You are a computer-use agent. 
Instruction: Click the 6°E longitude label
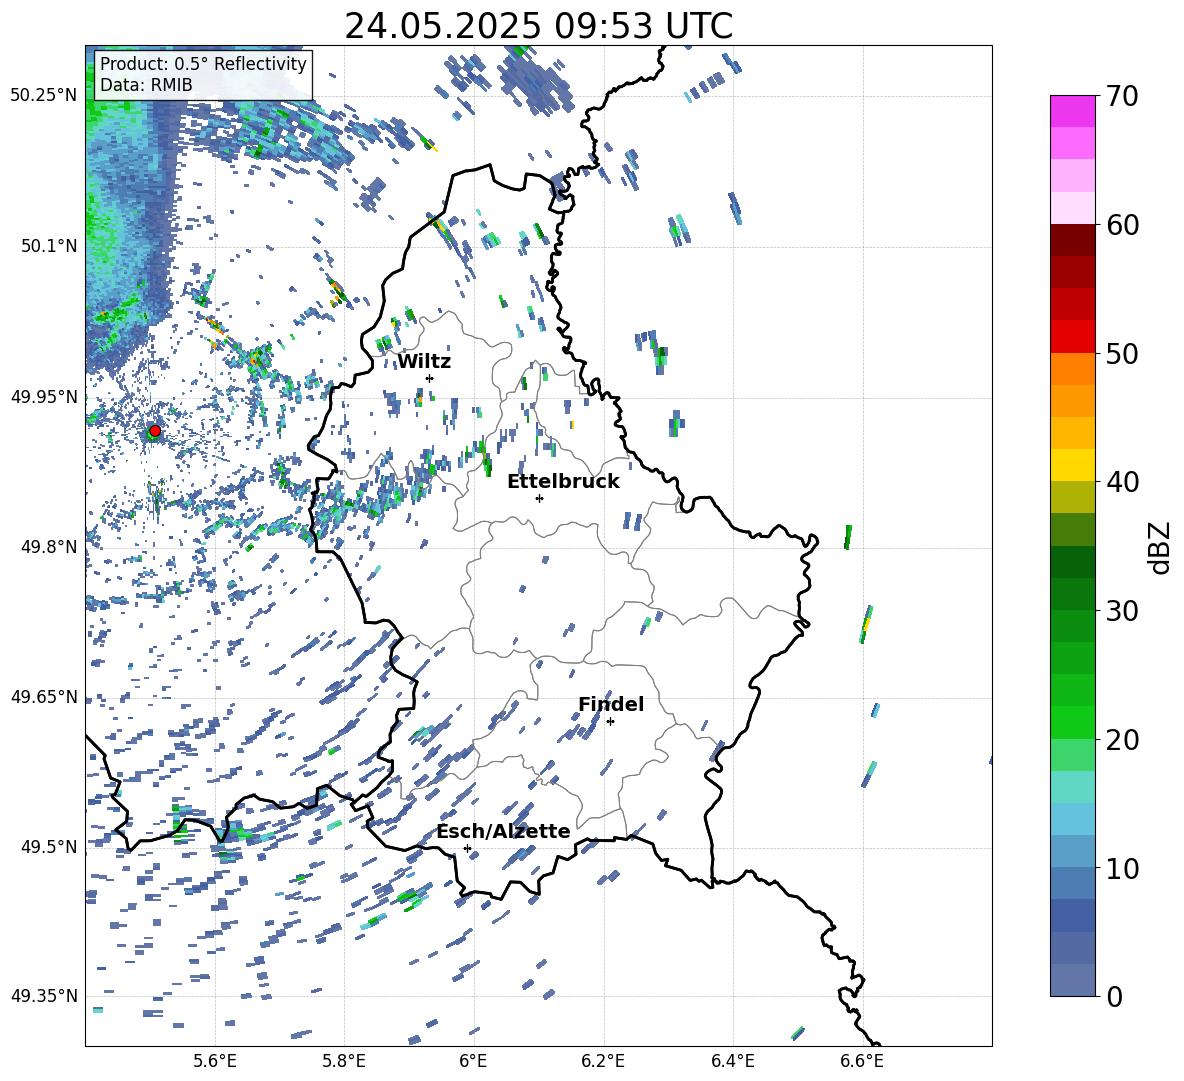click(473, 1061)
